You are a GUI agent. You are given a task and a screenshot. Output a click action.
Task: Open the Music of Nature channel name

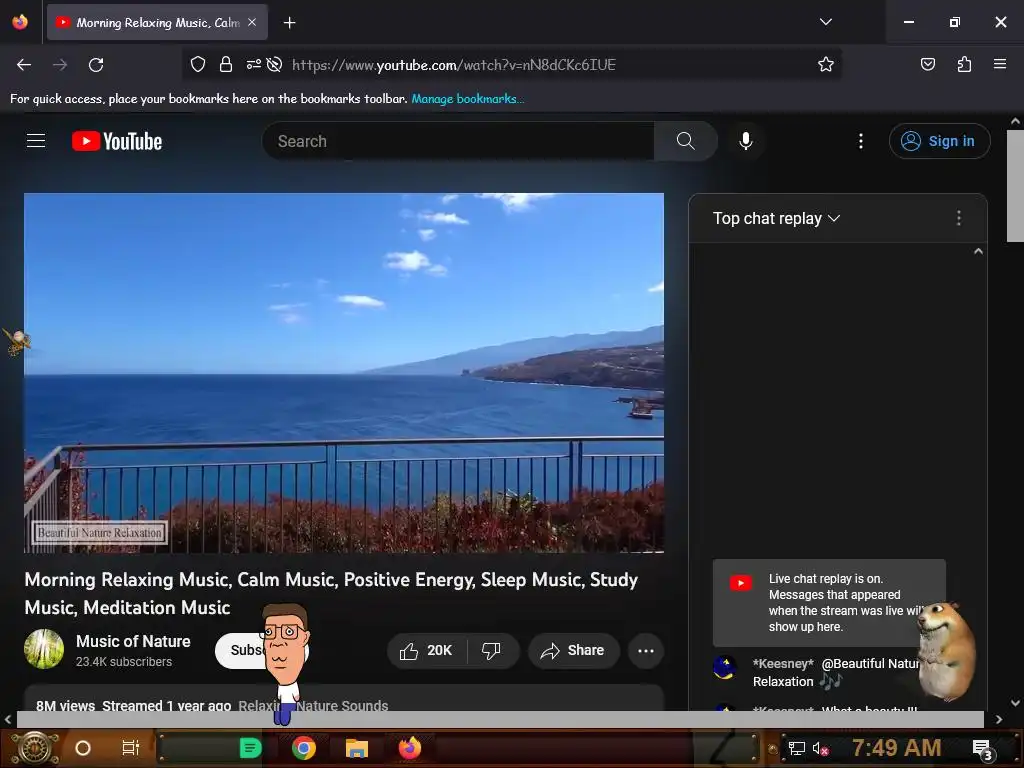[x=133, y=641]
